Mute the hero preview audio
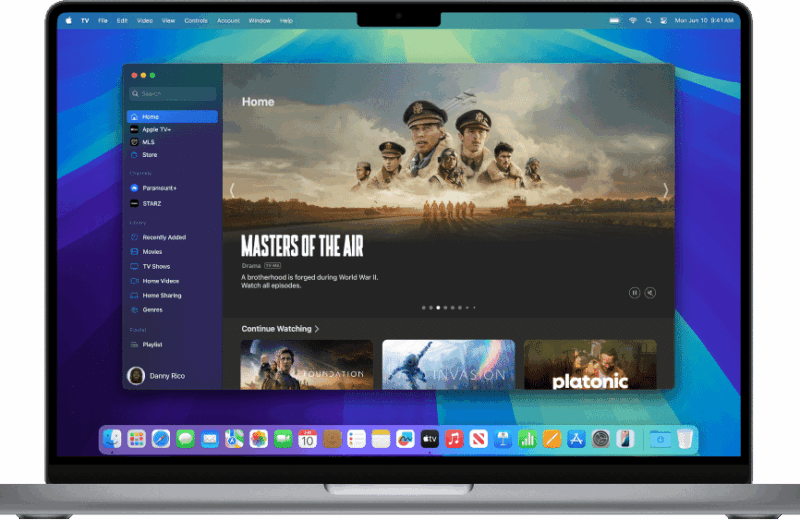Screen dimensions: 800x521 (x=650, y=293)
